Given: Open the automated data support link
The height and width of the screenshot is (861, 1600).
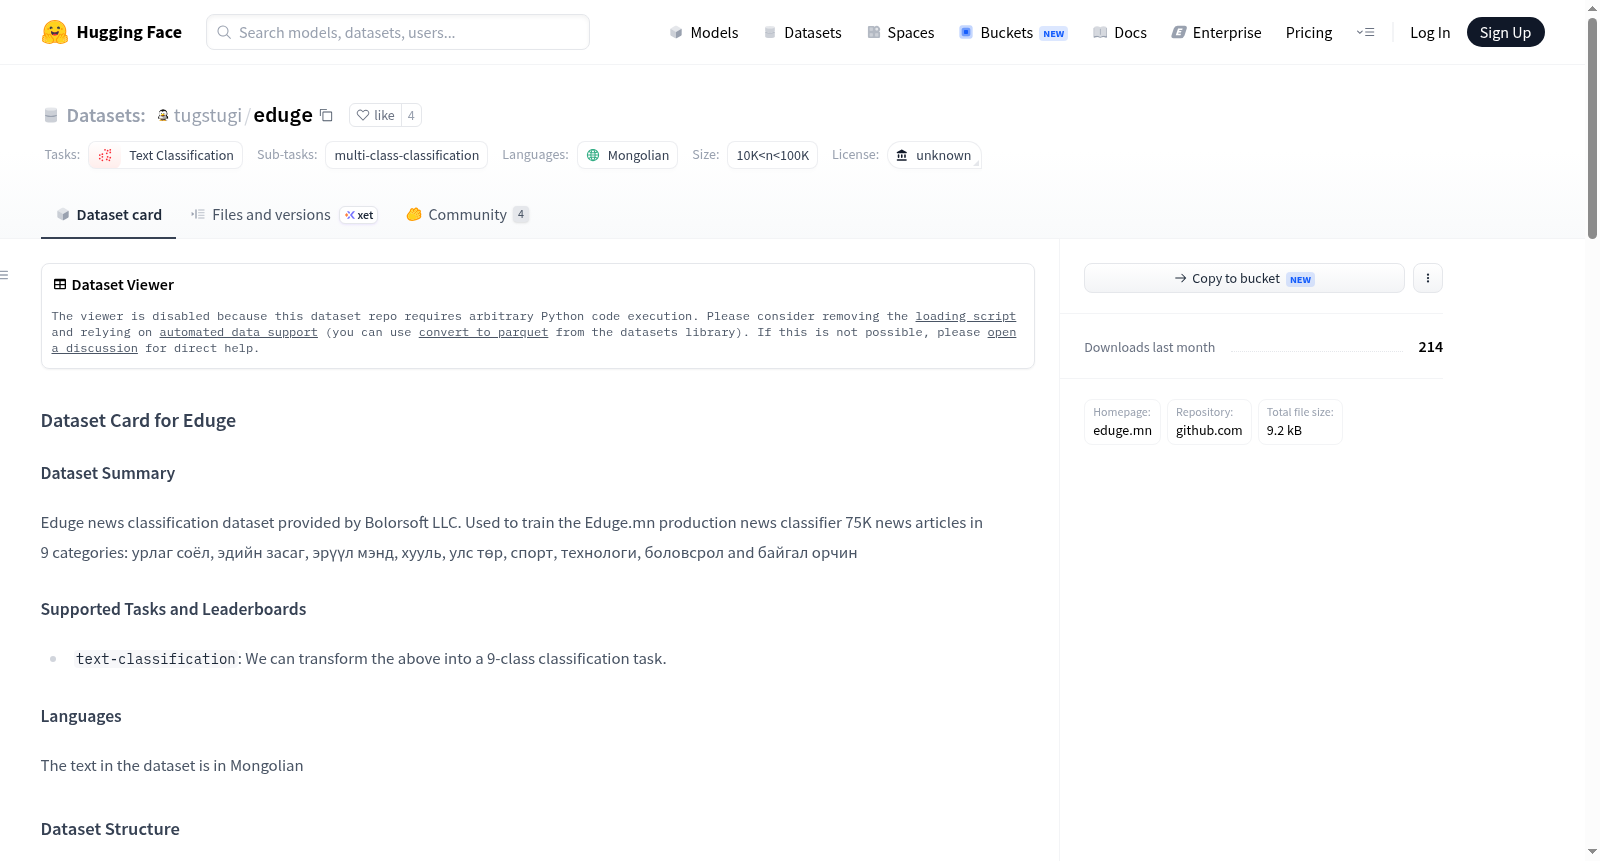Looking at the screenshot, I should point(238,332).
